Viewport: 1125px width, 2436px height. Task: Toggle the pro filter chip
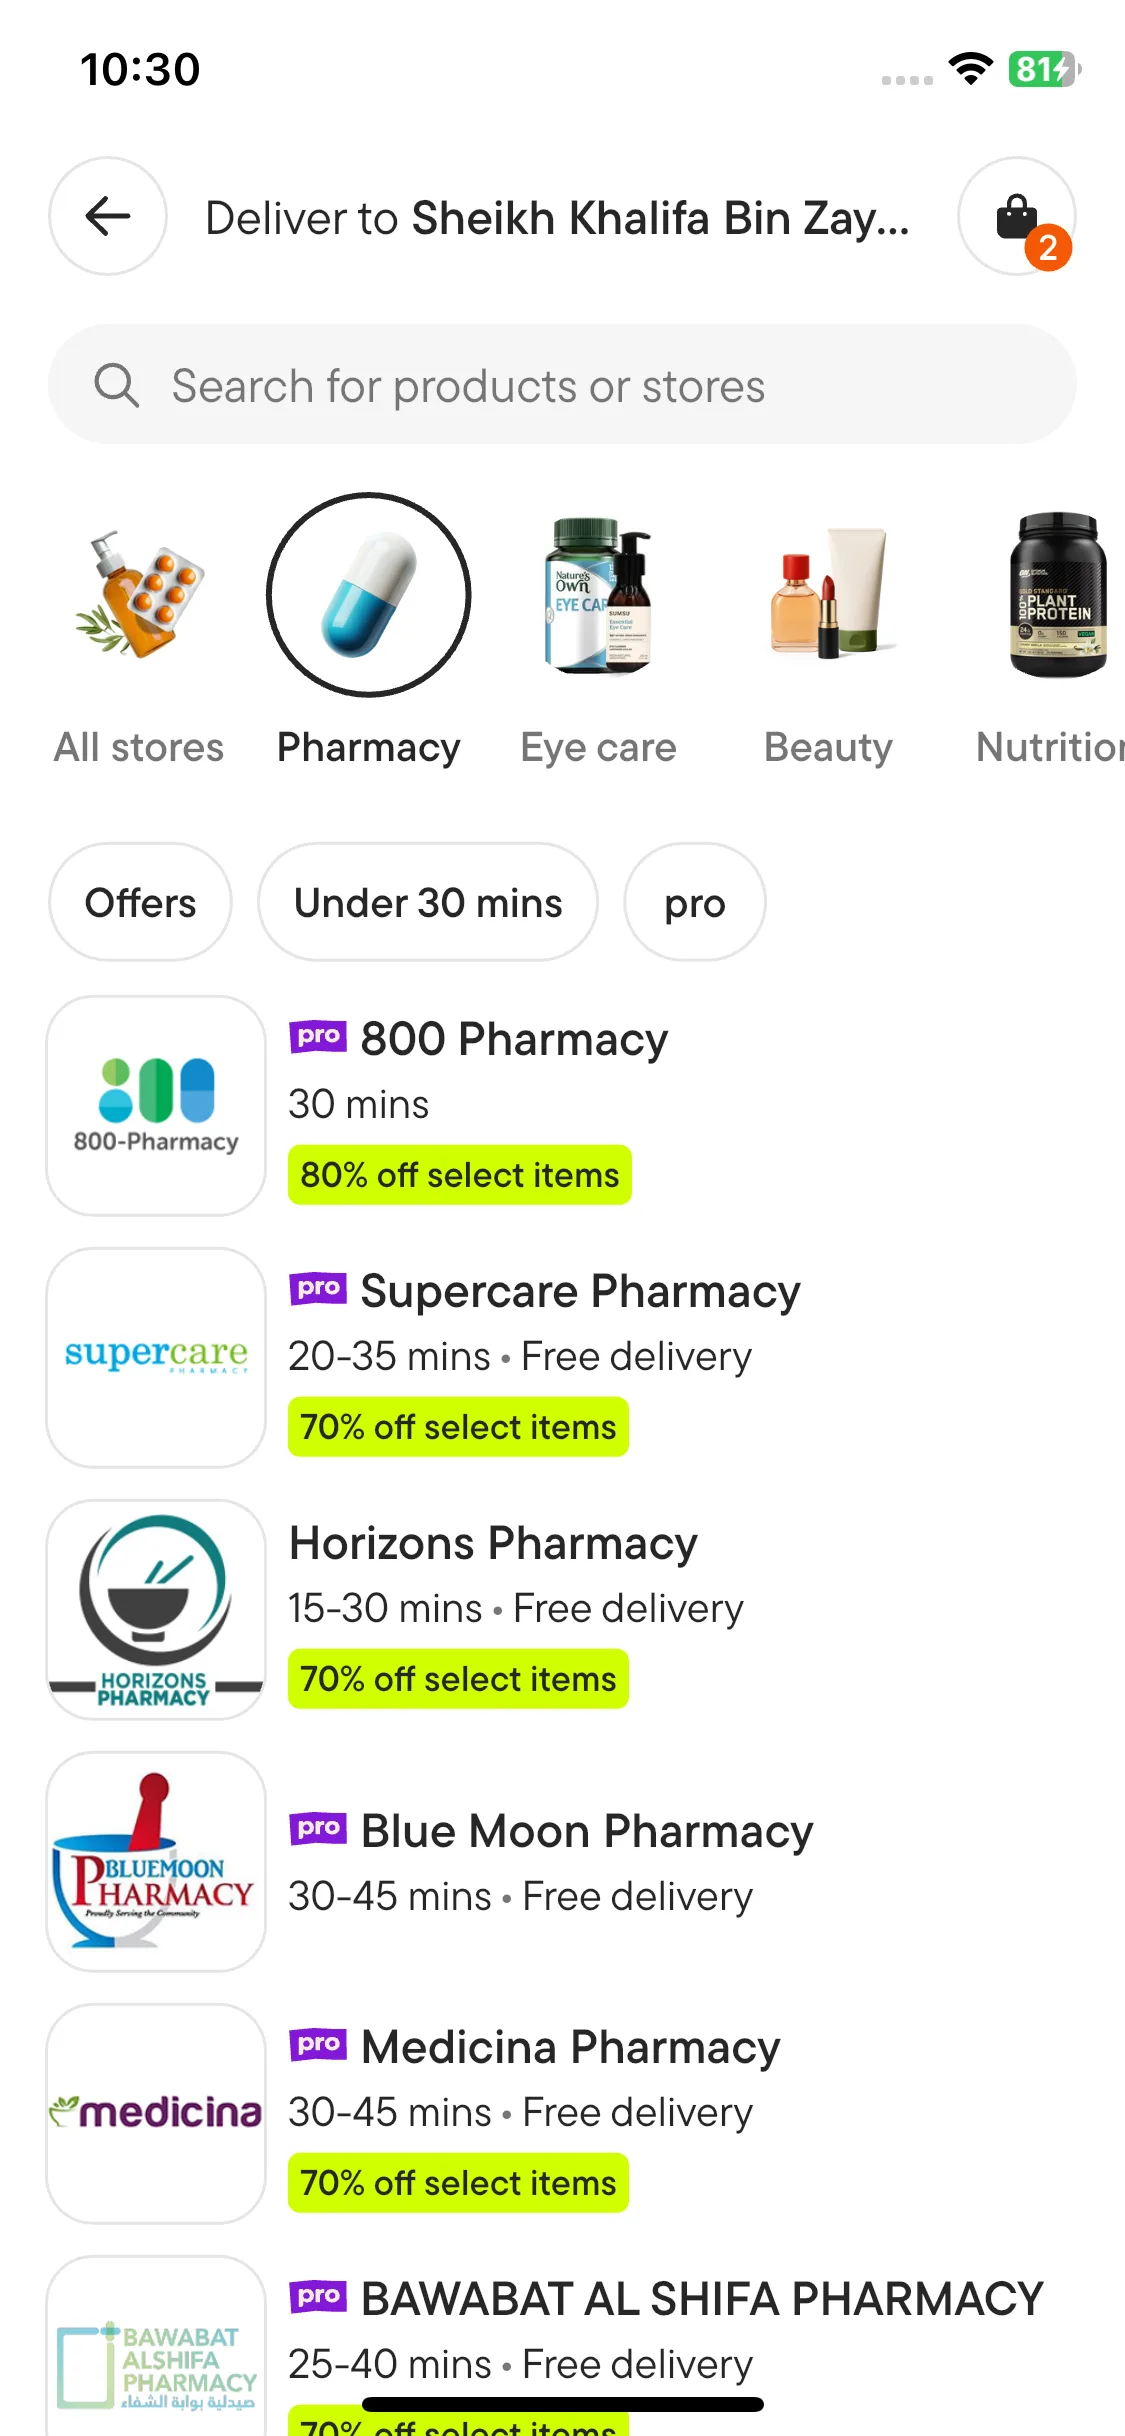tap(695, 902)
